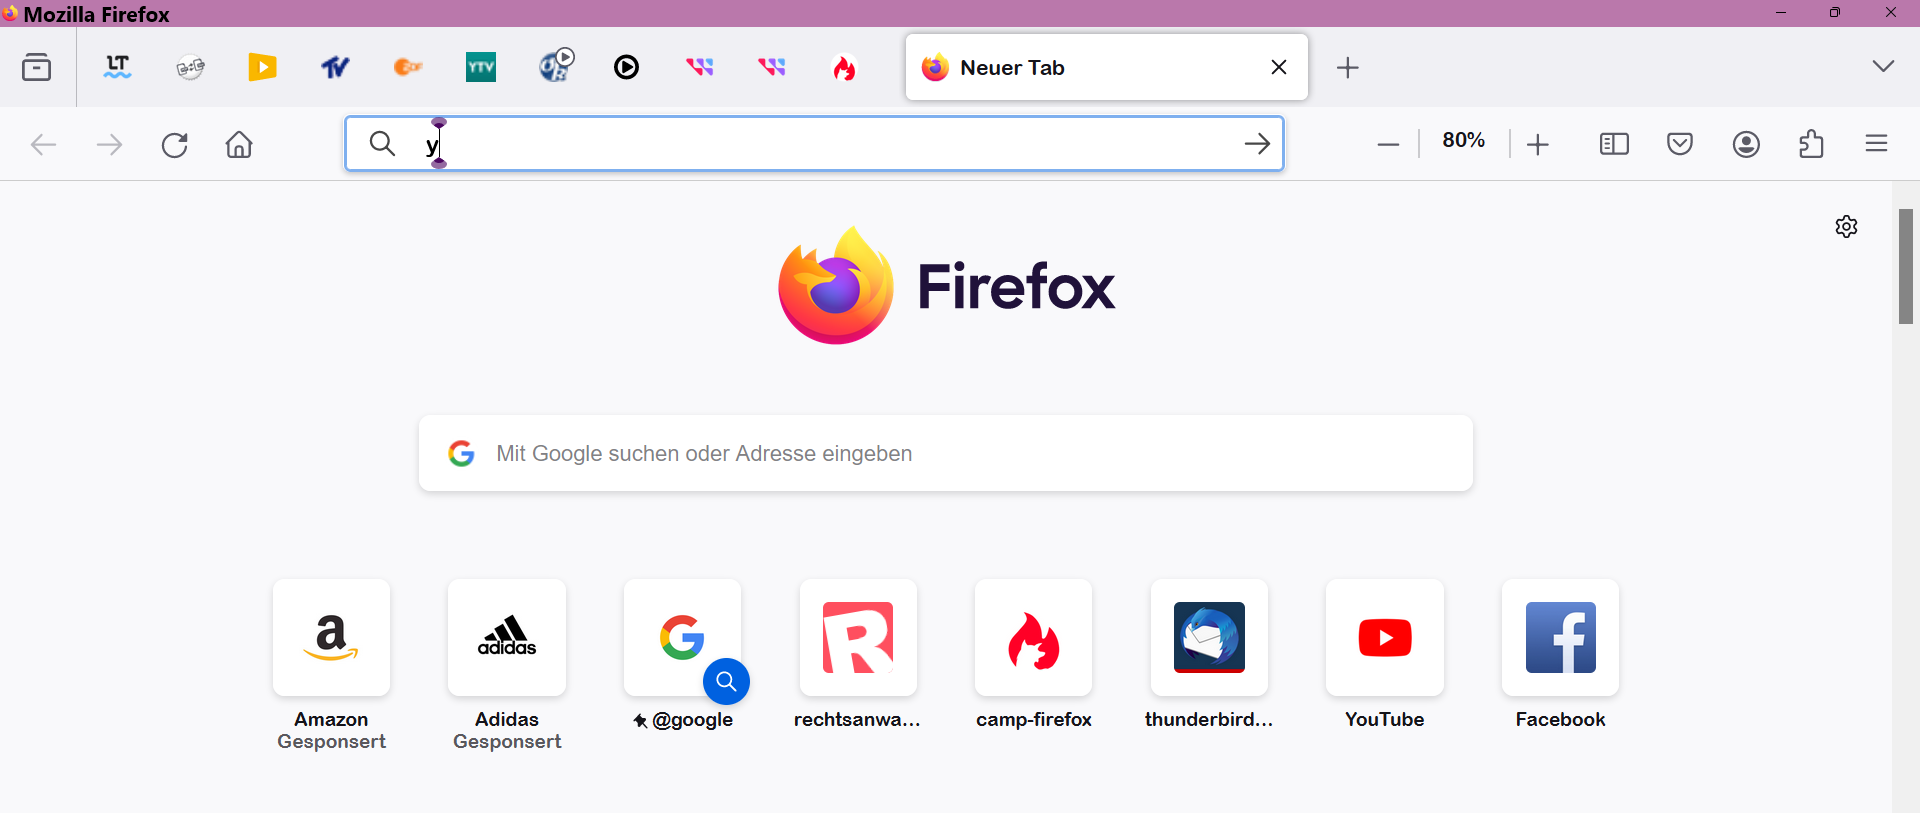Viewport: 1920px width, 813px height.
Task: Switch to the yellow play-icon pinned tab
Action: (262, 67)
